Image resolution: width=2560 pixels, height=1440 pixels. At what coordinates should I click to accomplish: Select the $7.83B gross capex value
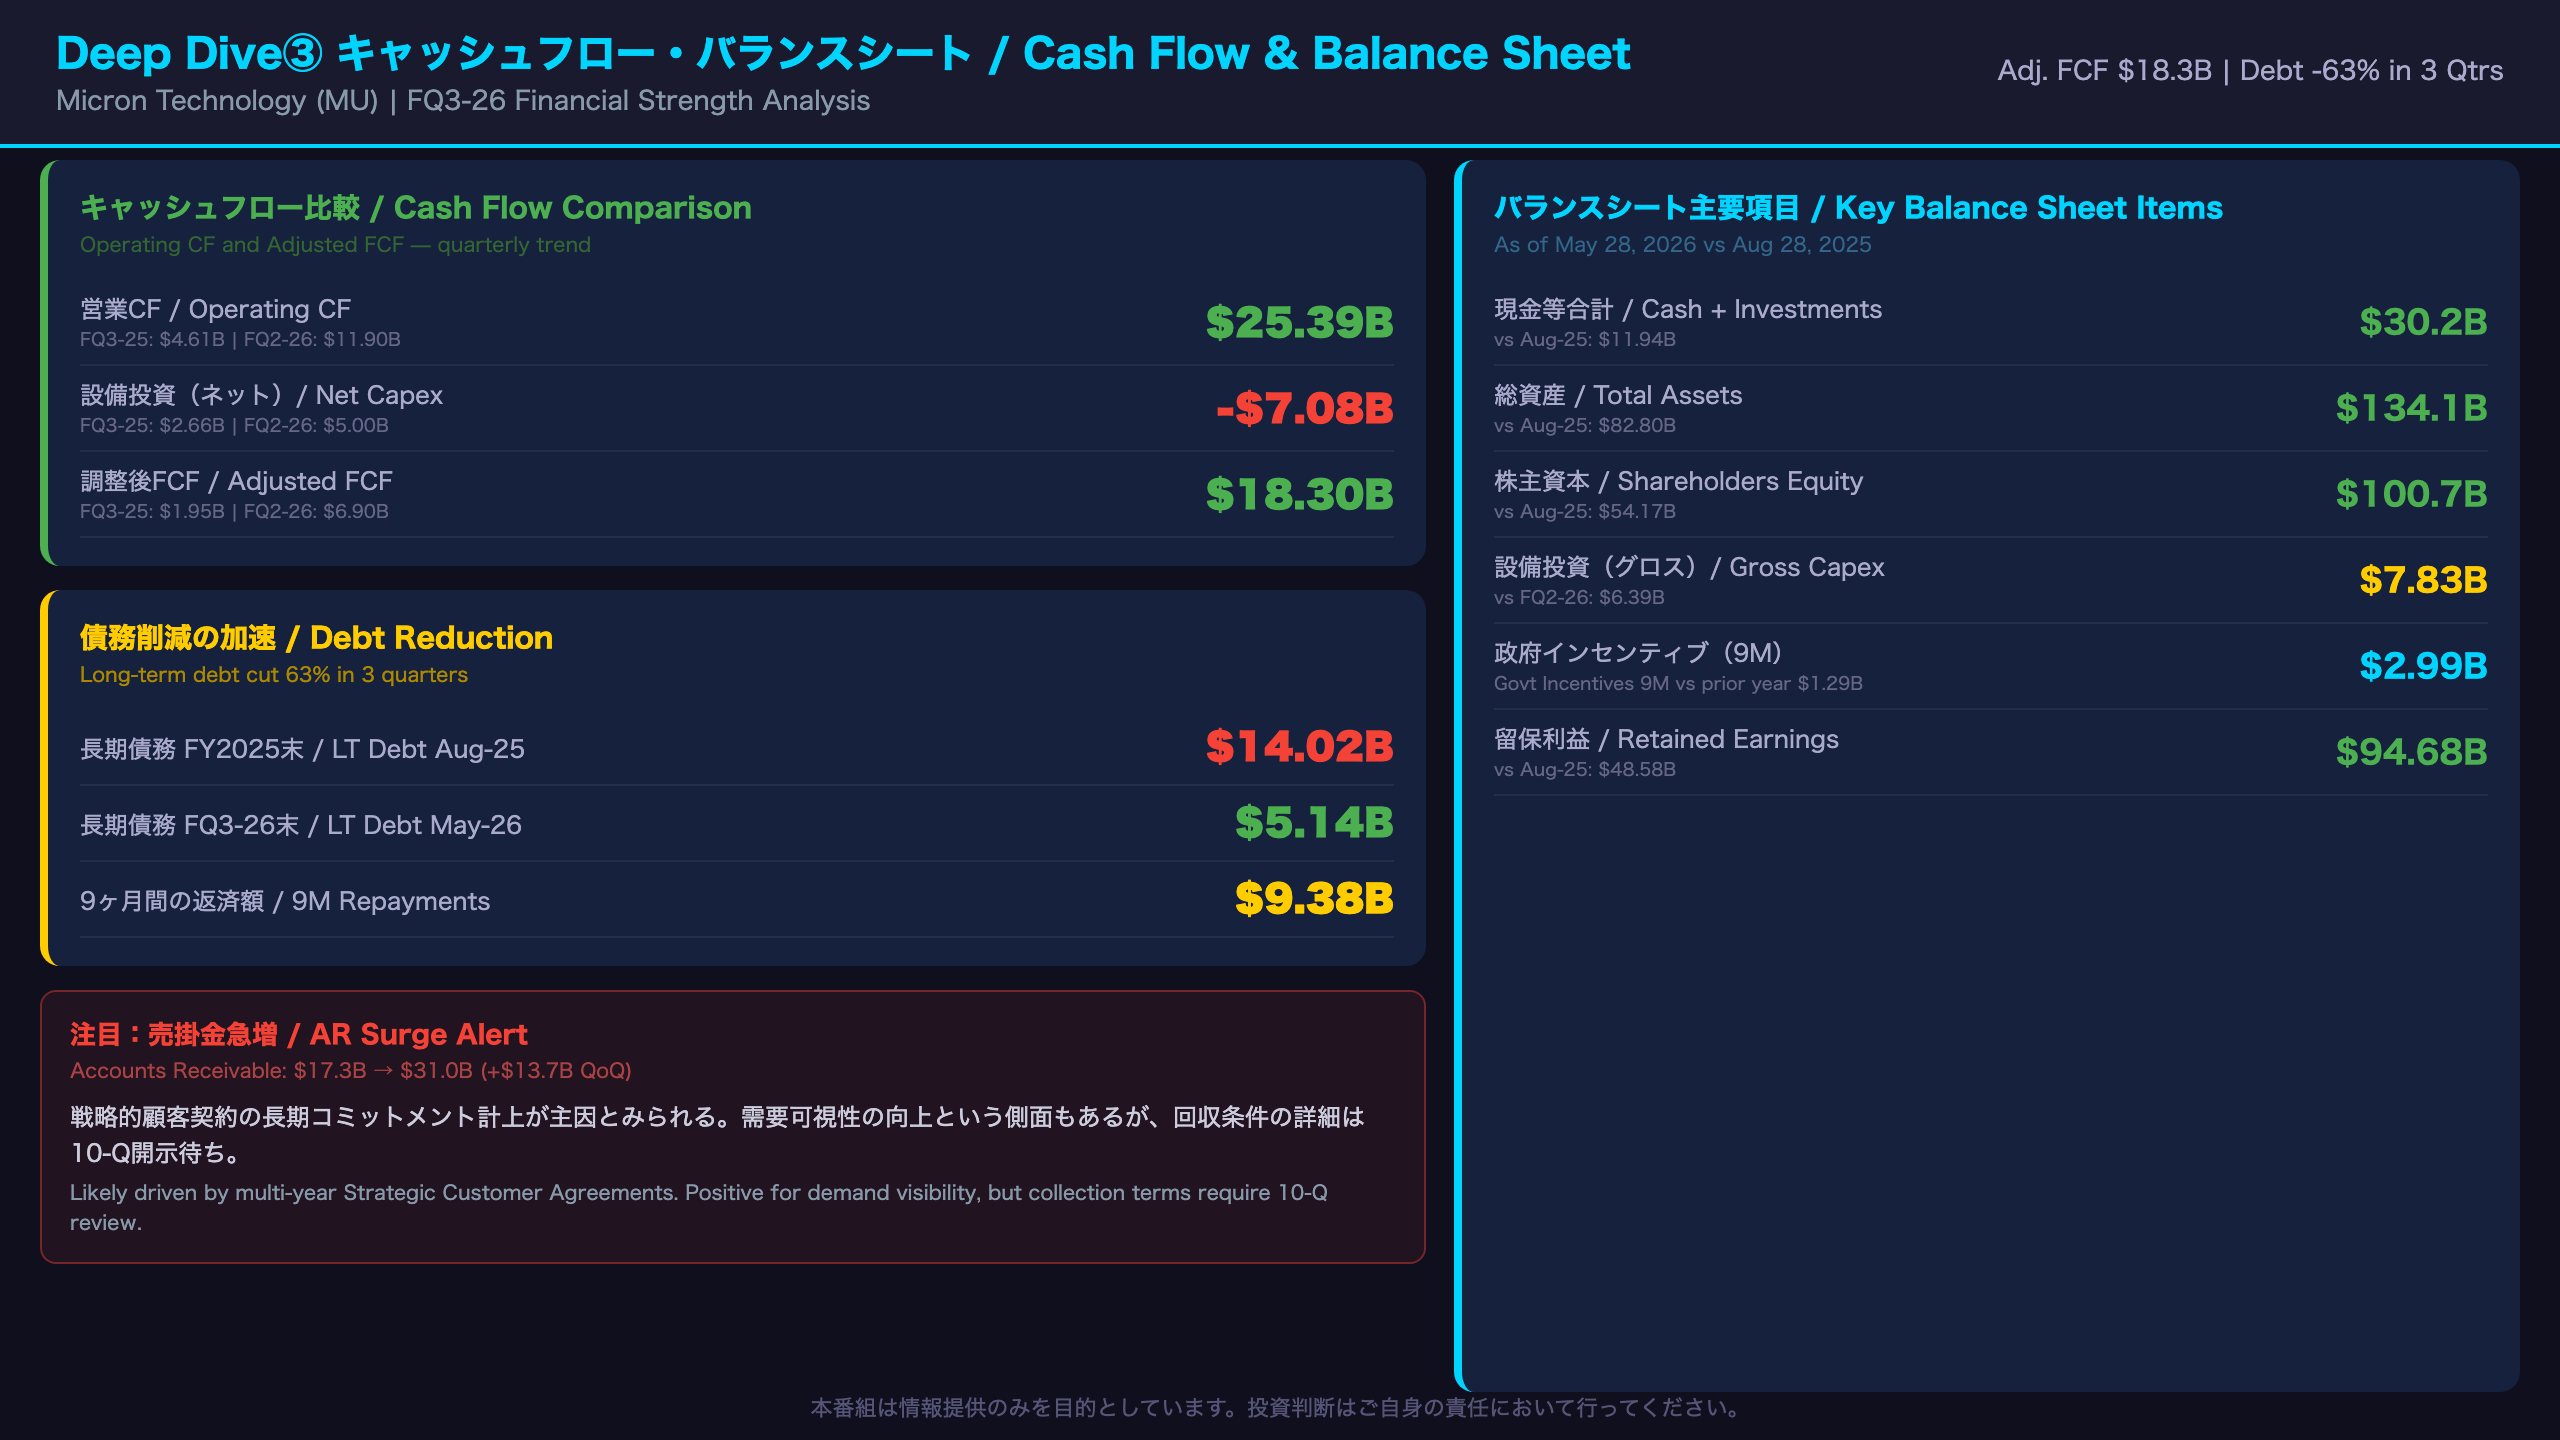click(2423, 580)
